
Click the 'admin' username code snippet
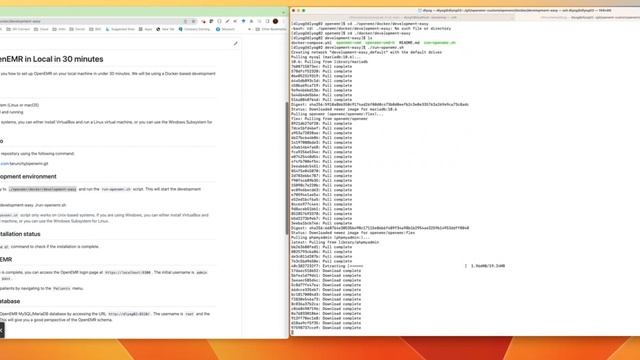click(202, 272)
